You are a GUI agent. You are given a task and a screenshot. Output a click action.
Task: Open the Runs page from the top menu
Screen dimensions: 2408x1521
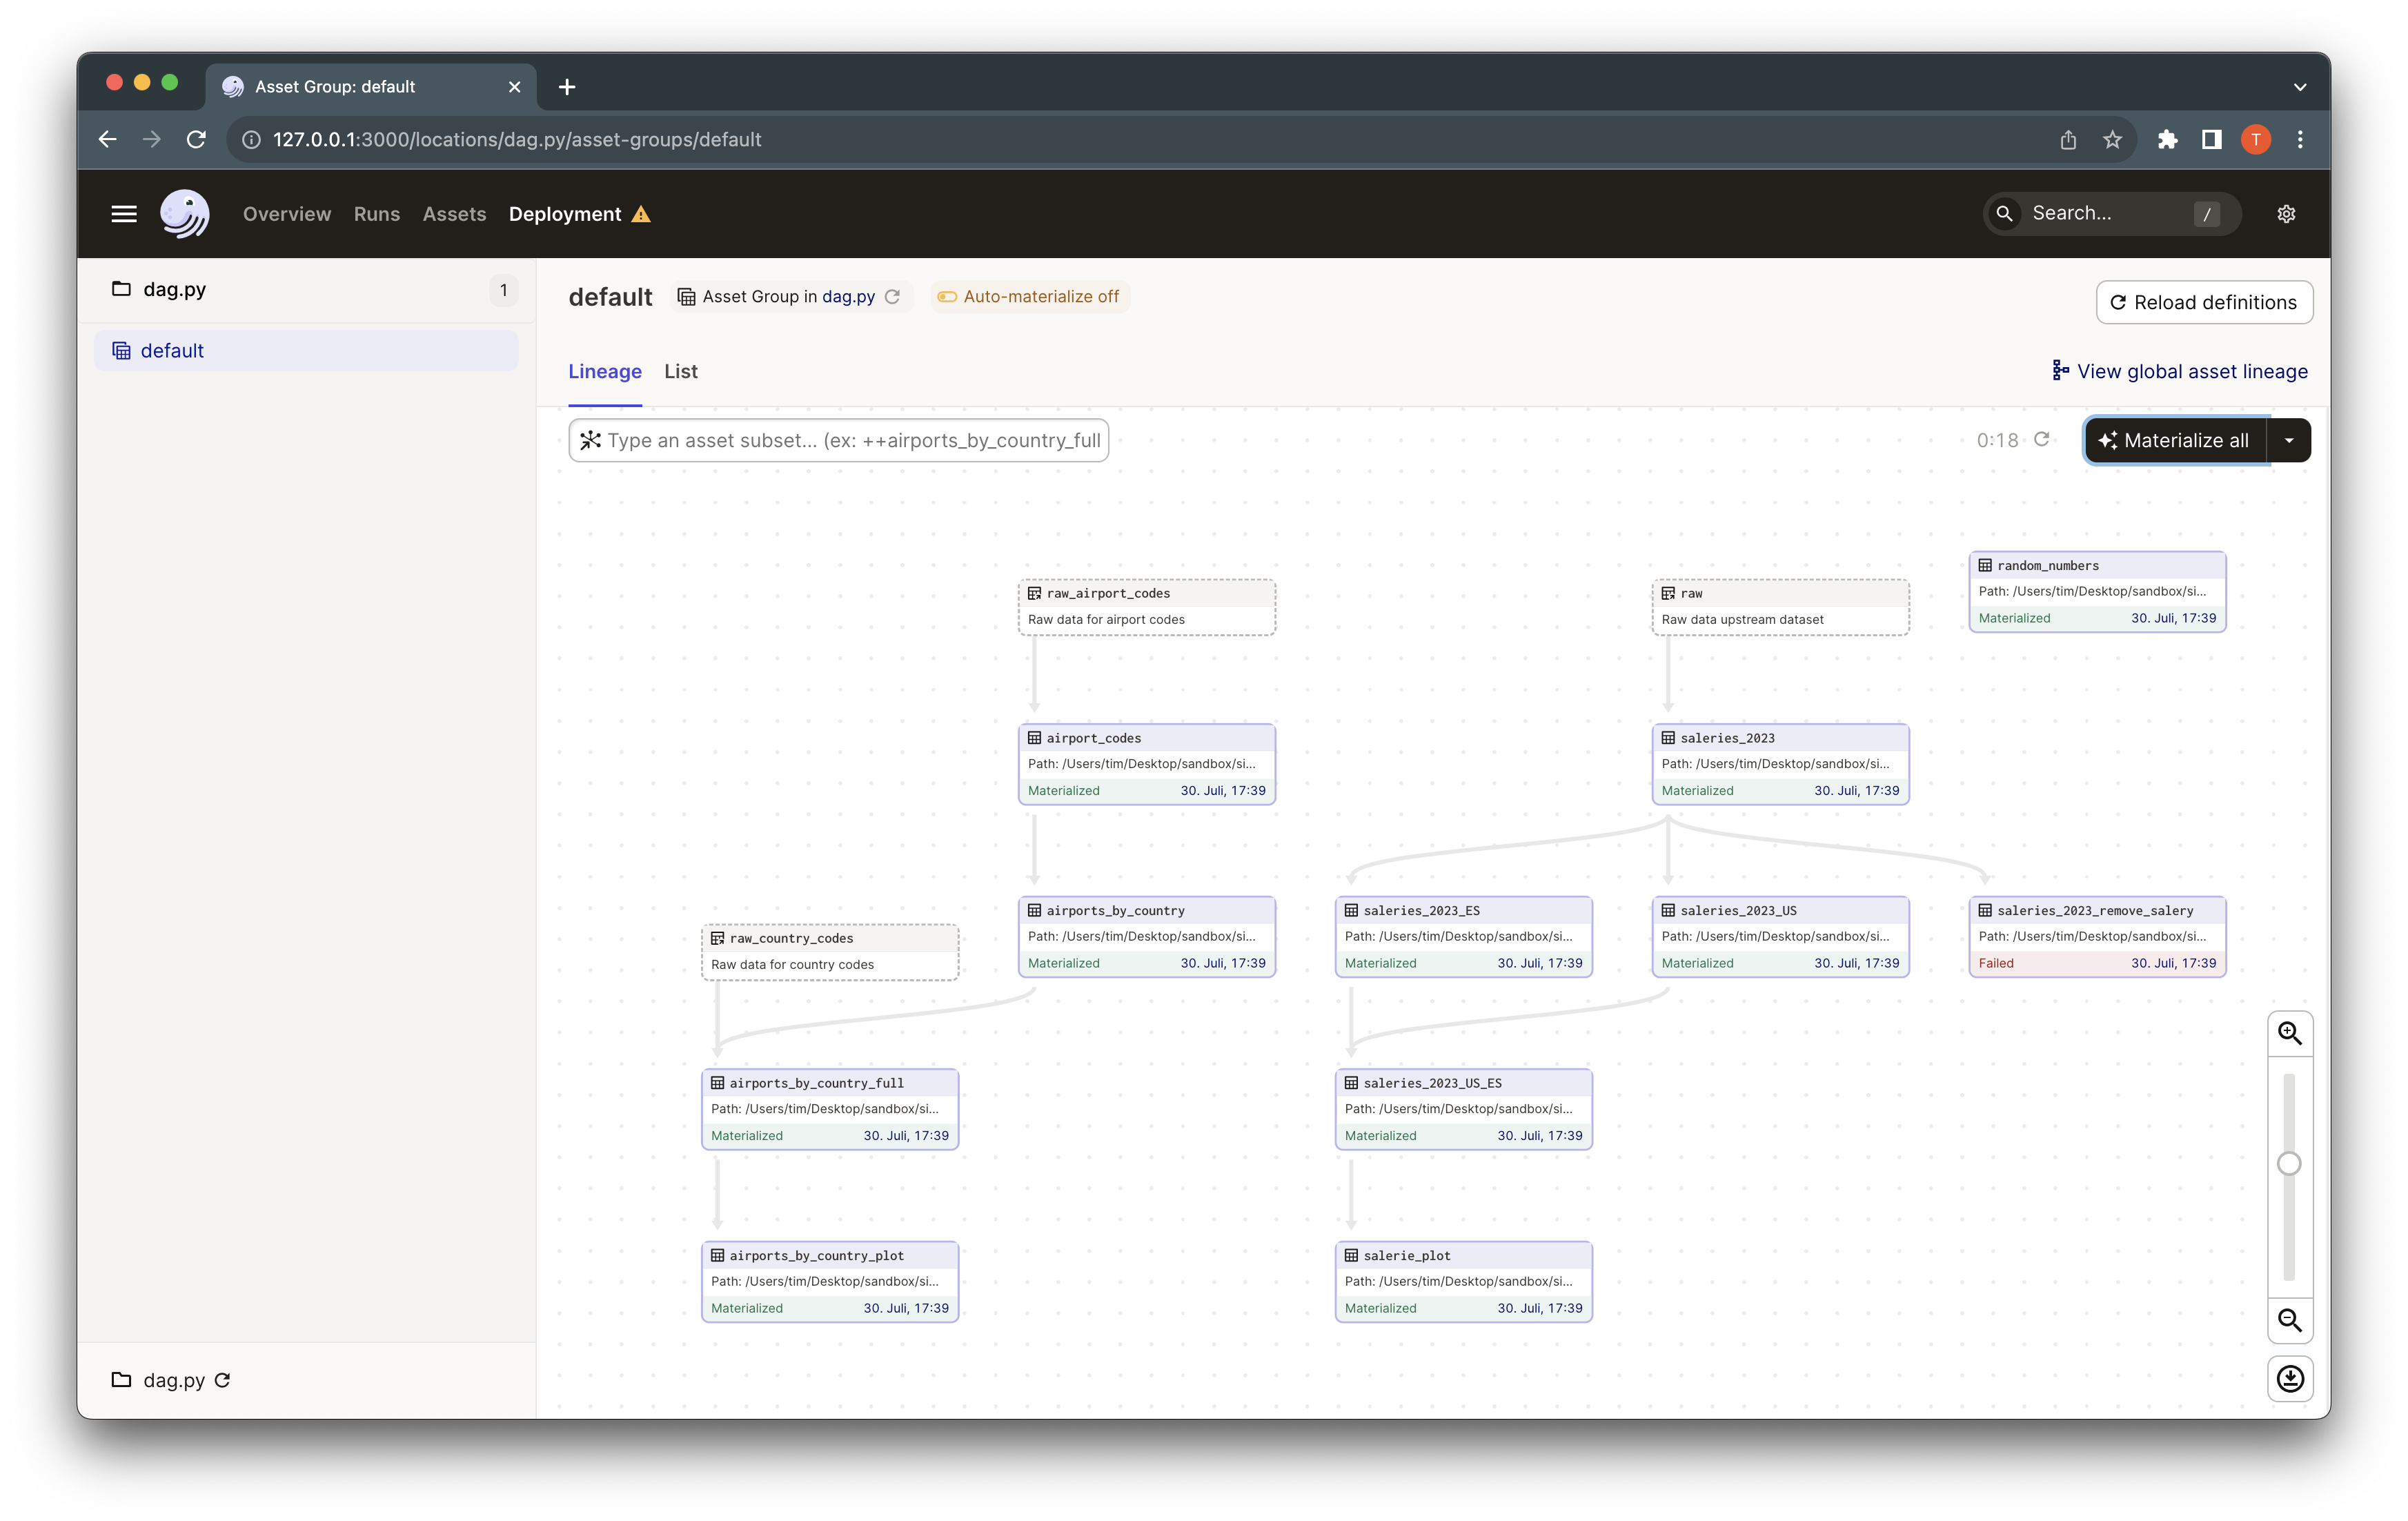376,213
